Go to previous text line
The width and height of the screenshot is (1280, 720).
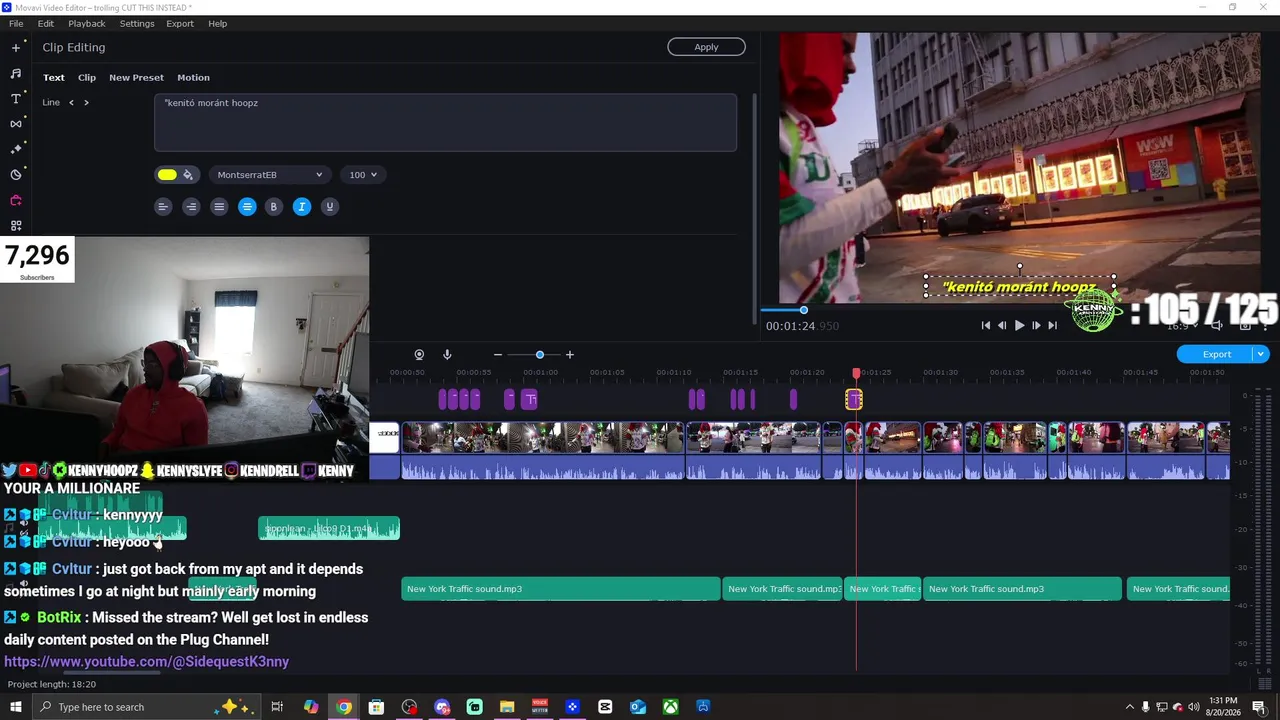click(x=71, y=102)
